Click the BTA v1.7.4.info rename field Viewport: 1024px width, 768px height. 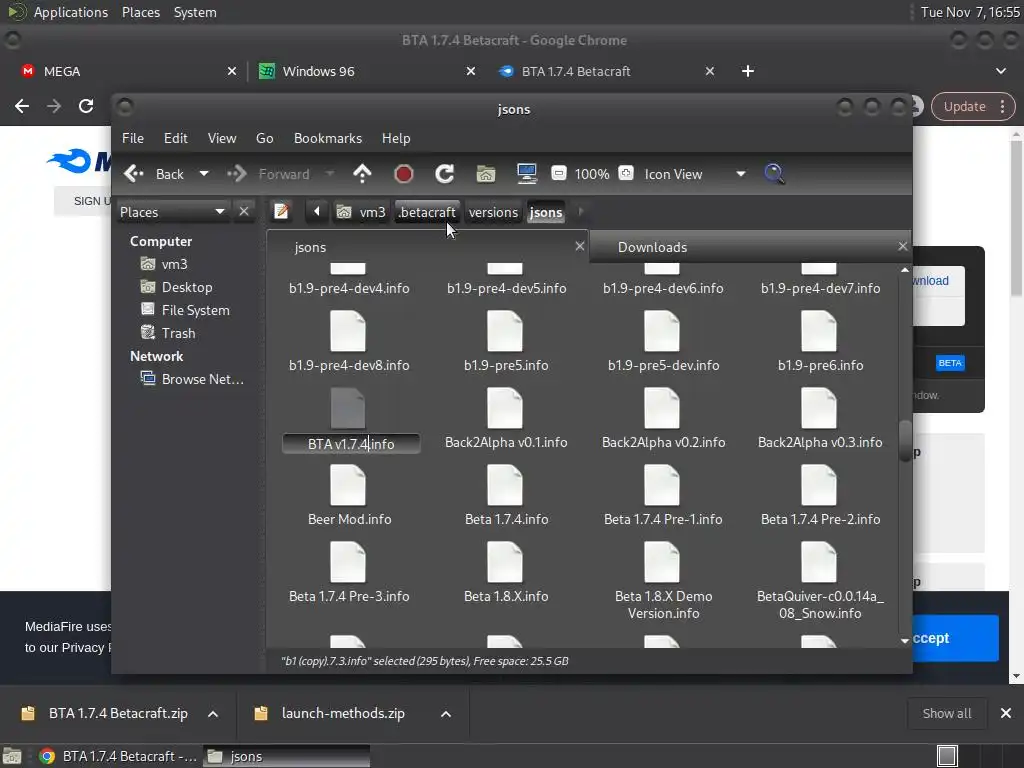351,444
